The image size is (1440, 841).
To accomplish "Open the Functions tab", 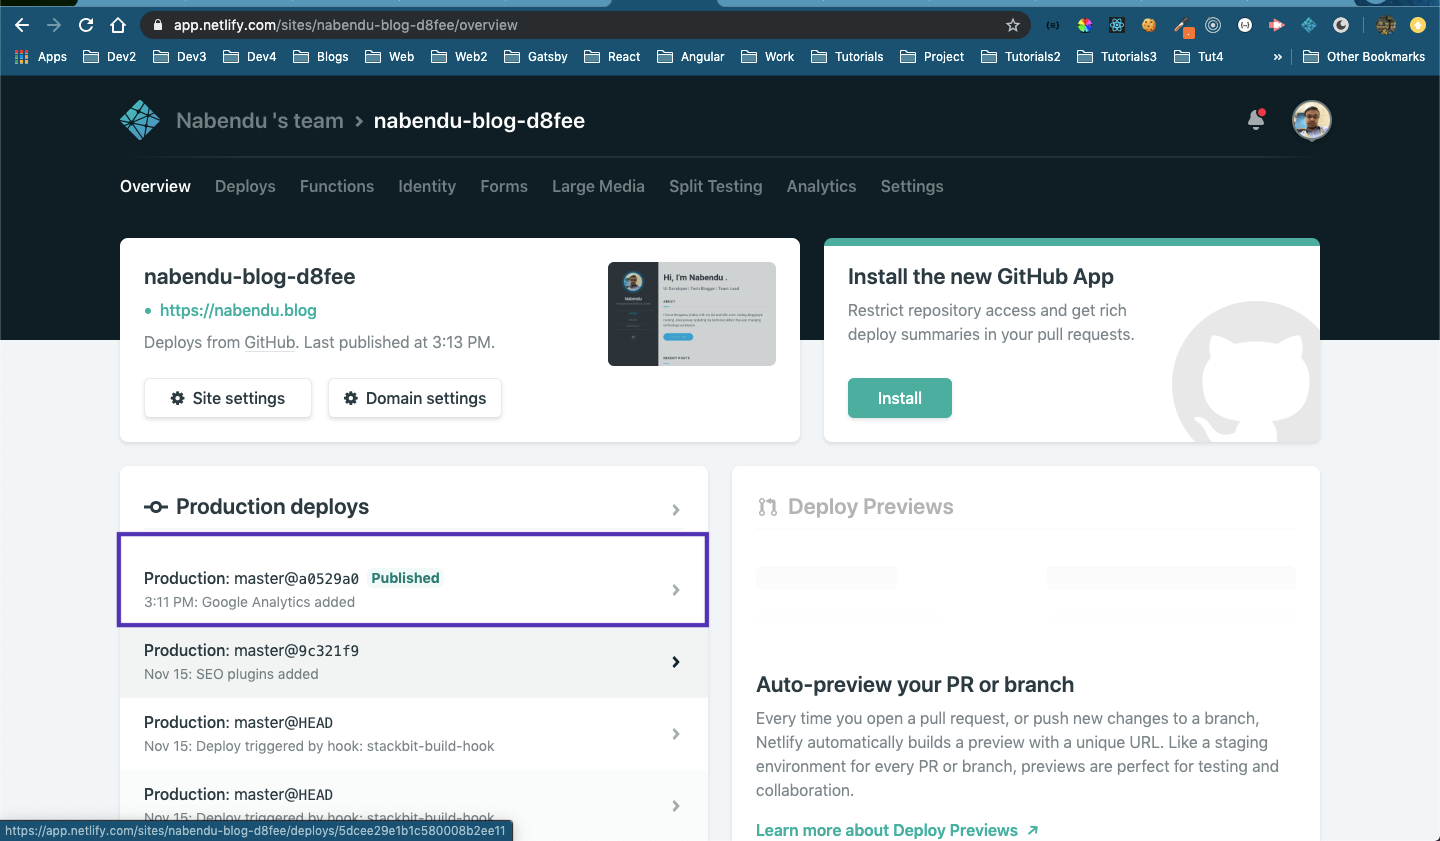I will point(337,186).
